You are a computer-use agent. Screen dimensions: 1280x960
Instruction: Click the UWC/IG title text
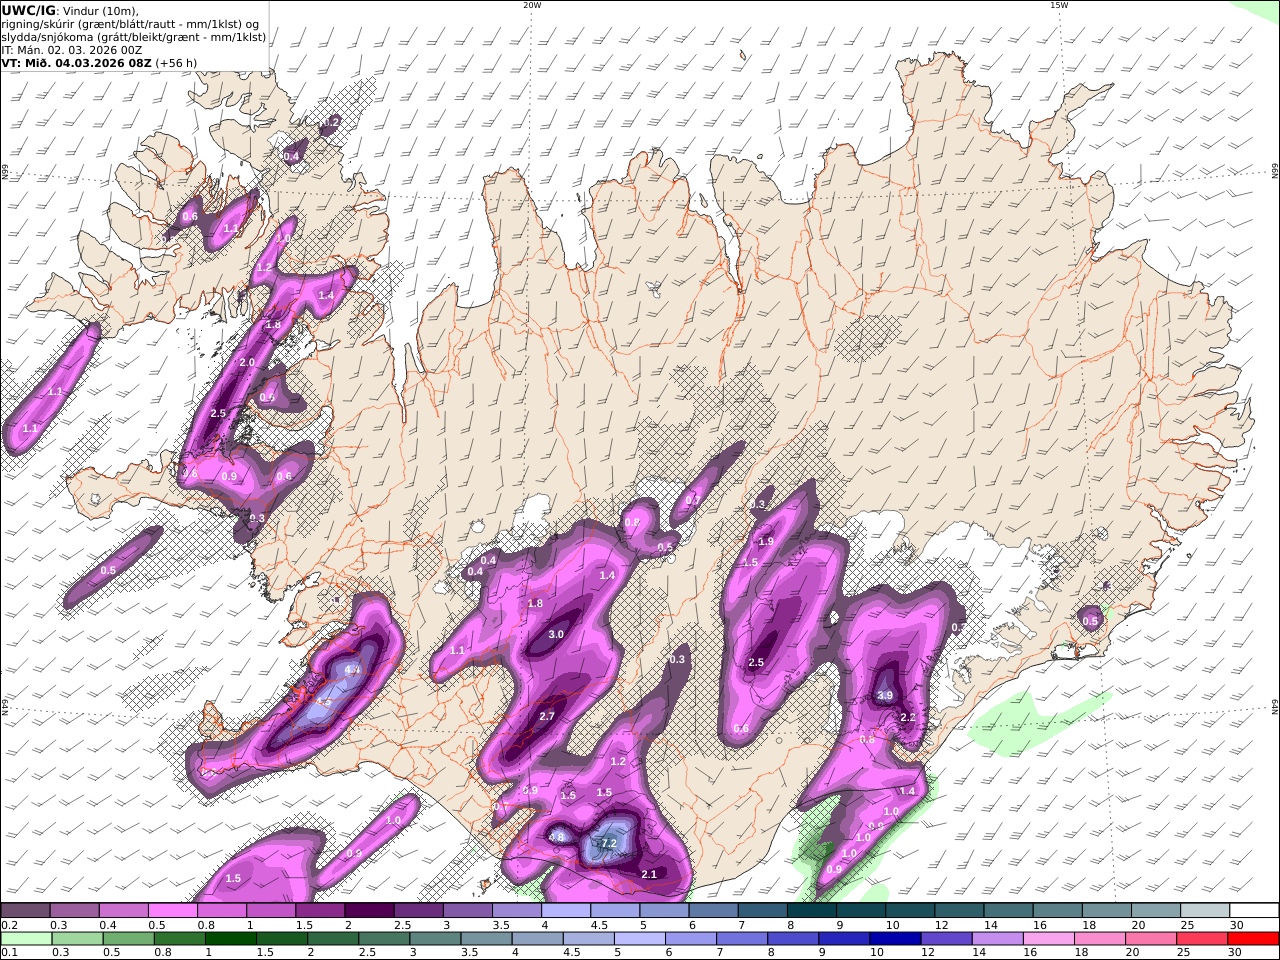28,10
